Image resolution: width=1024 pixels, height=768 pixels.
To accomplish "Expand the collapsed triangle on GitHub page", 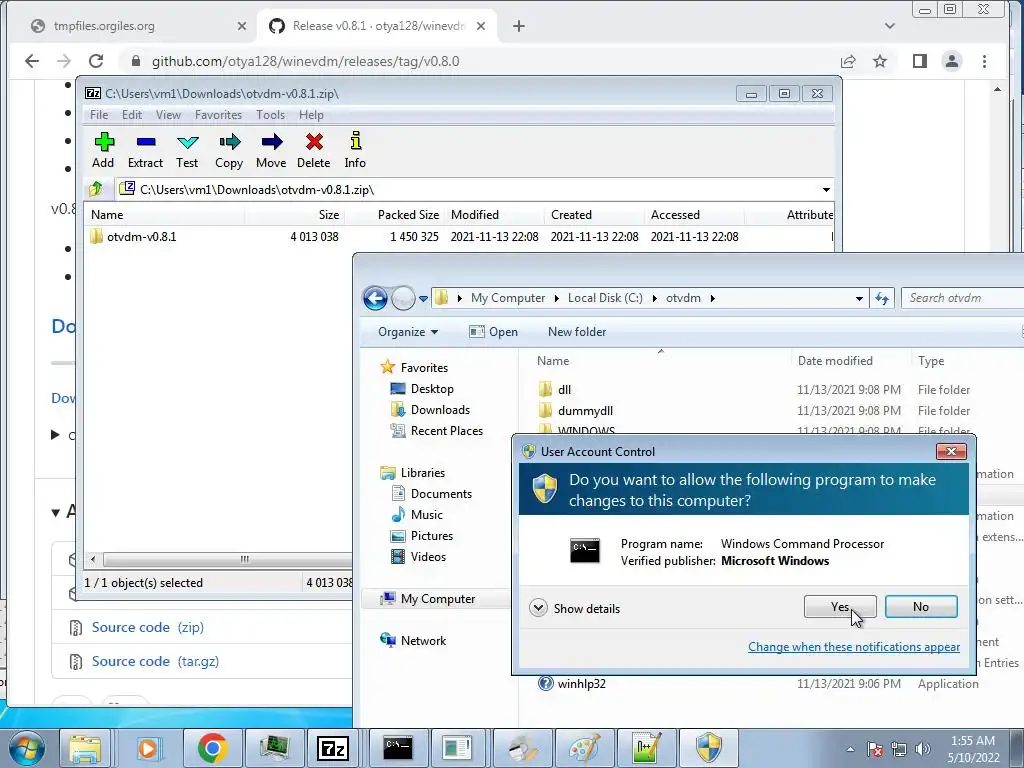I will pos(56,435).
